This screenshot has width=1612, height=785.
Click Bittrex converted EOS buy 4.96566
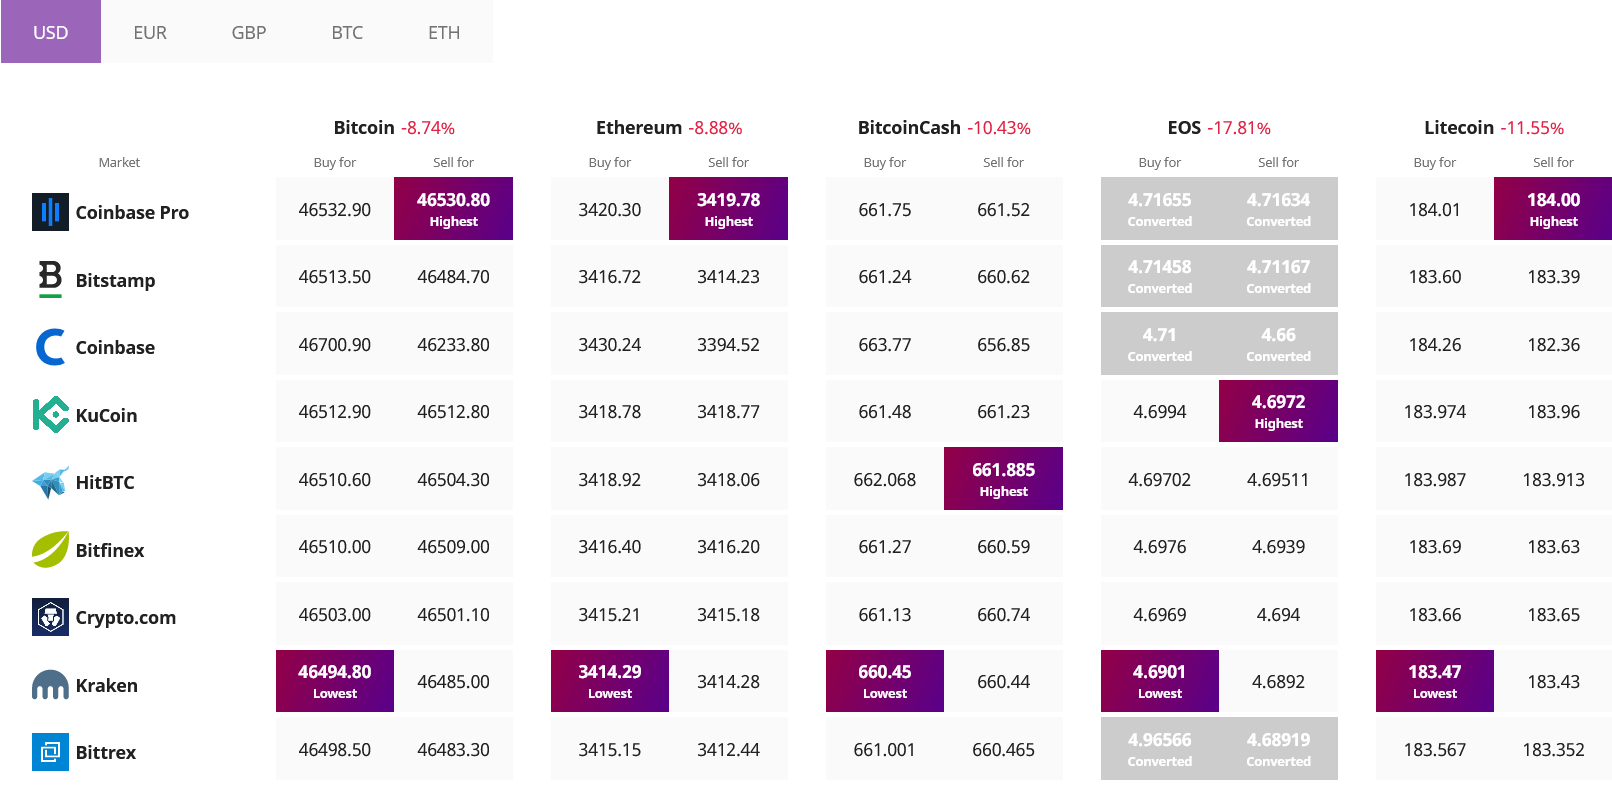1160,749
